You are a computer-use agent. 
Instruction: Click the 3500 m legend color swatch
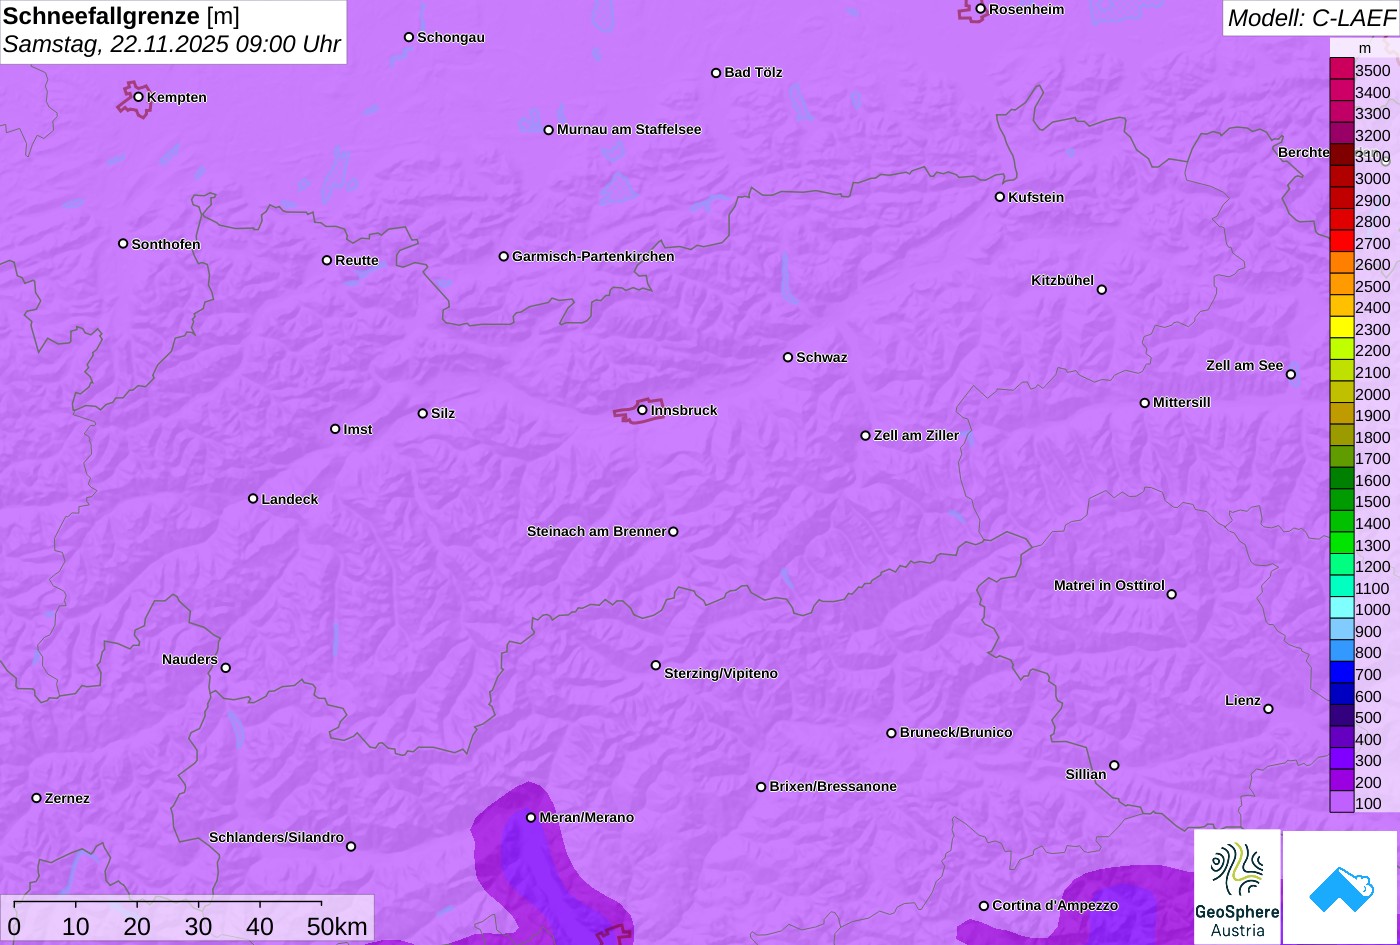tap(1342, 70)
